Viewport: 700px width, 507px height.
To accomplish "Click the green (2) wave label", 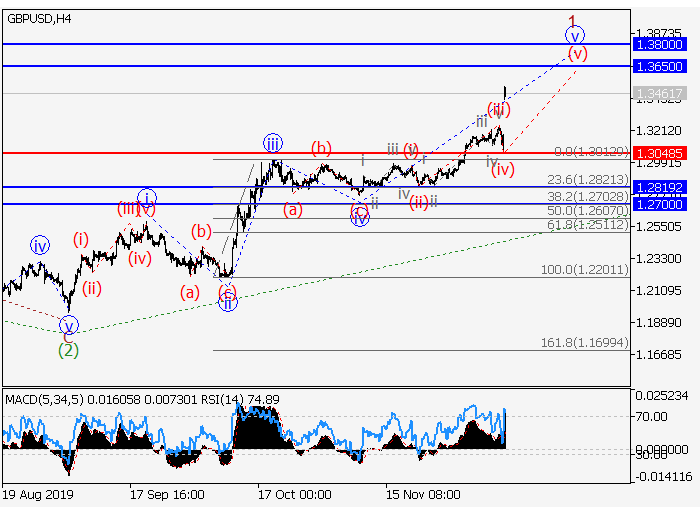I will pos(68,350).
